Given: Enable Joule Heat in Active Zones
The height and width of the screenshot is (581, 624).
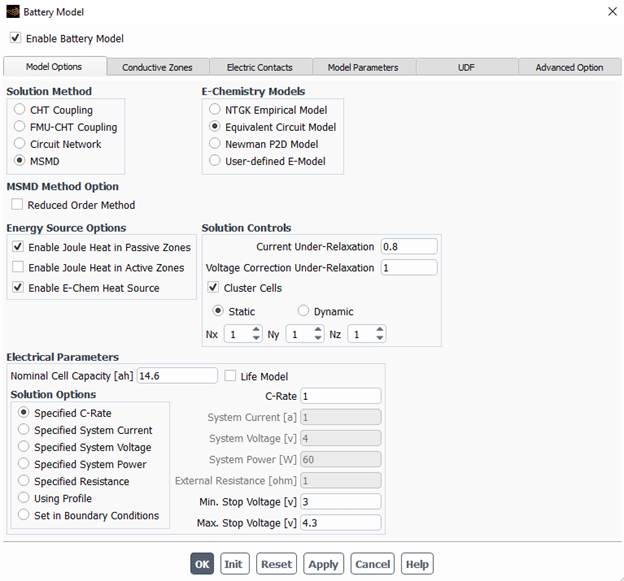Looking at the screenshot, I should coord(18,268).
